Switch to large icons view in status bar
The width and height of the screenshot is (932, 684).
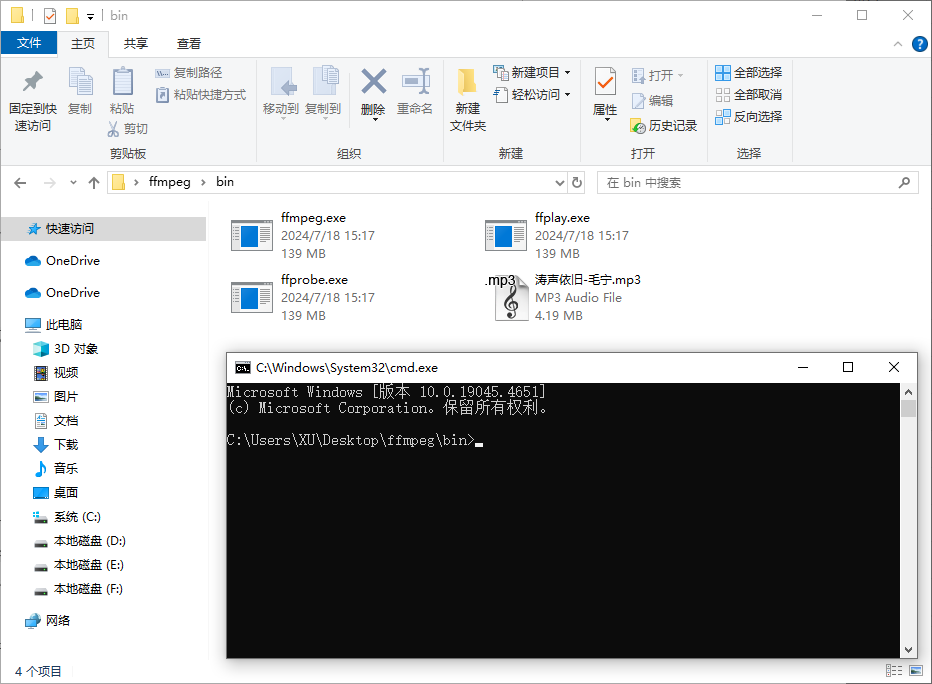(915, 671)
